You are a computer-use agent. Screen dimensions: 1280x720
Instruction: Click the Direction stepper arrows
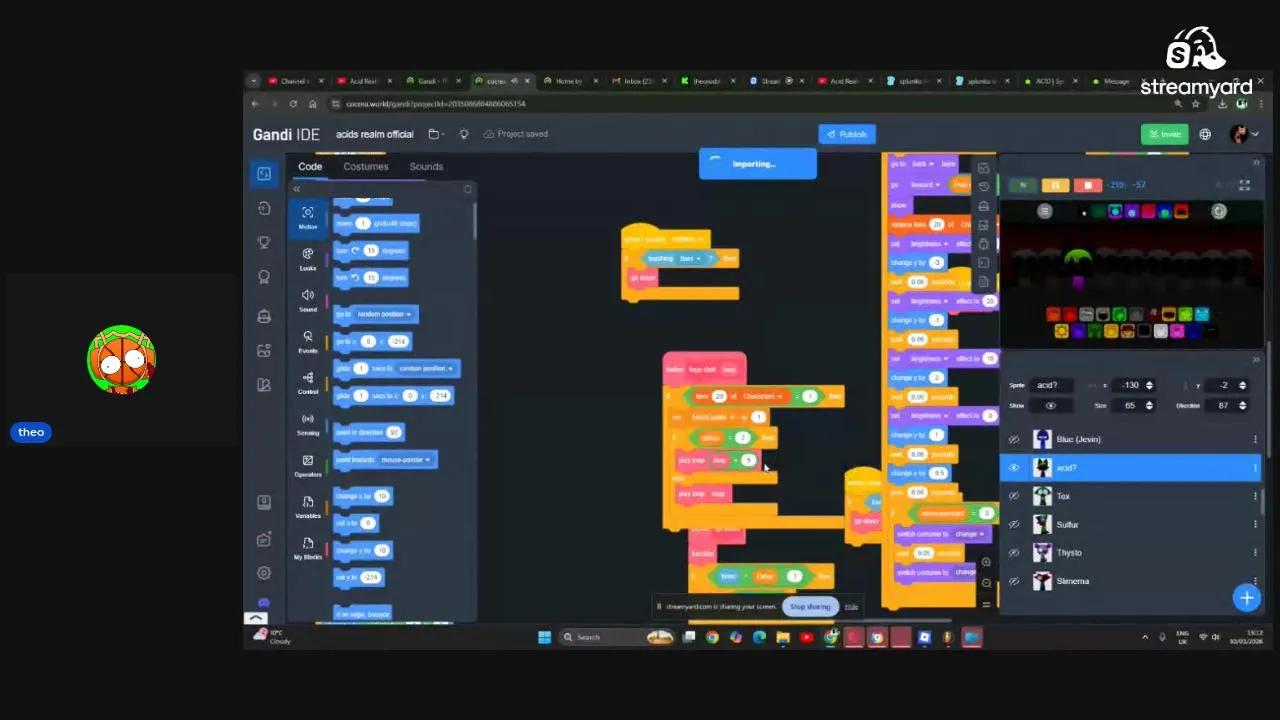pos(1242,406)
